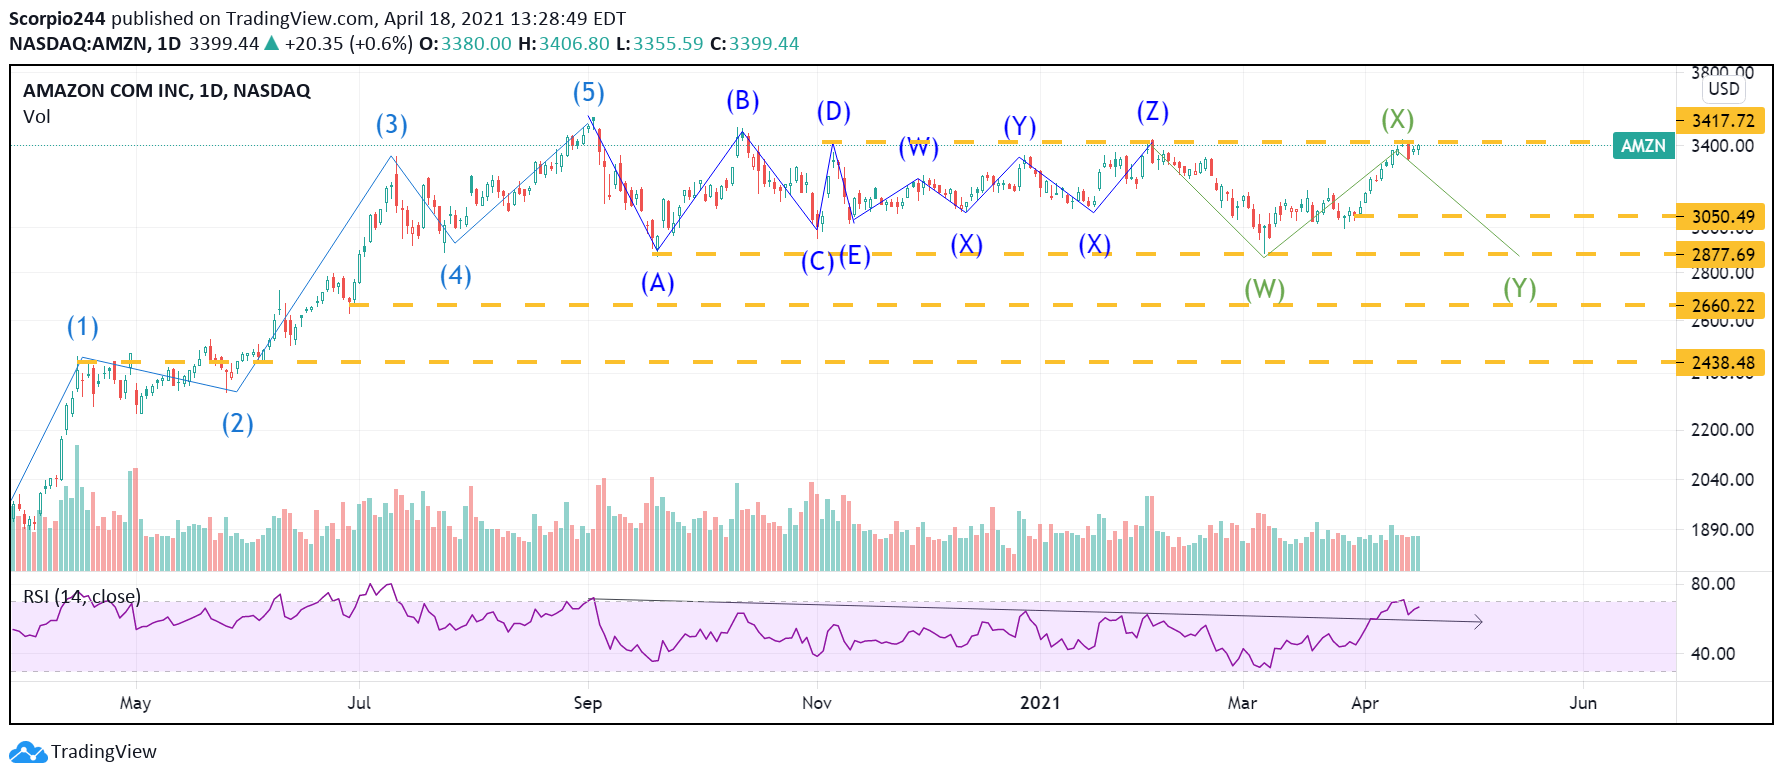Click the Scorpio244 author name
1783x779 pixels.
57,19
